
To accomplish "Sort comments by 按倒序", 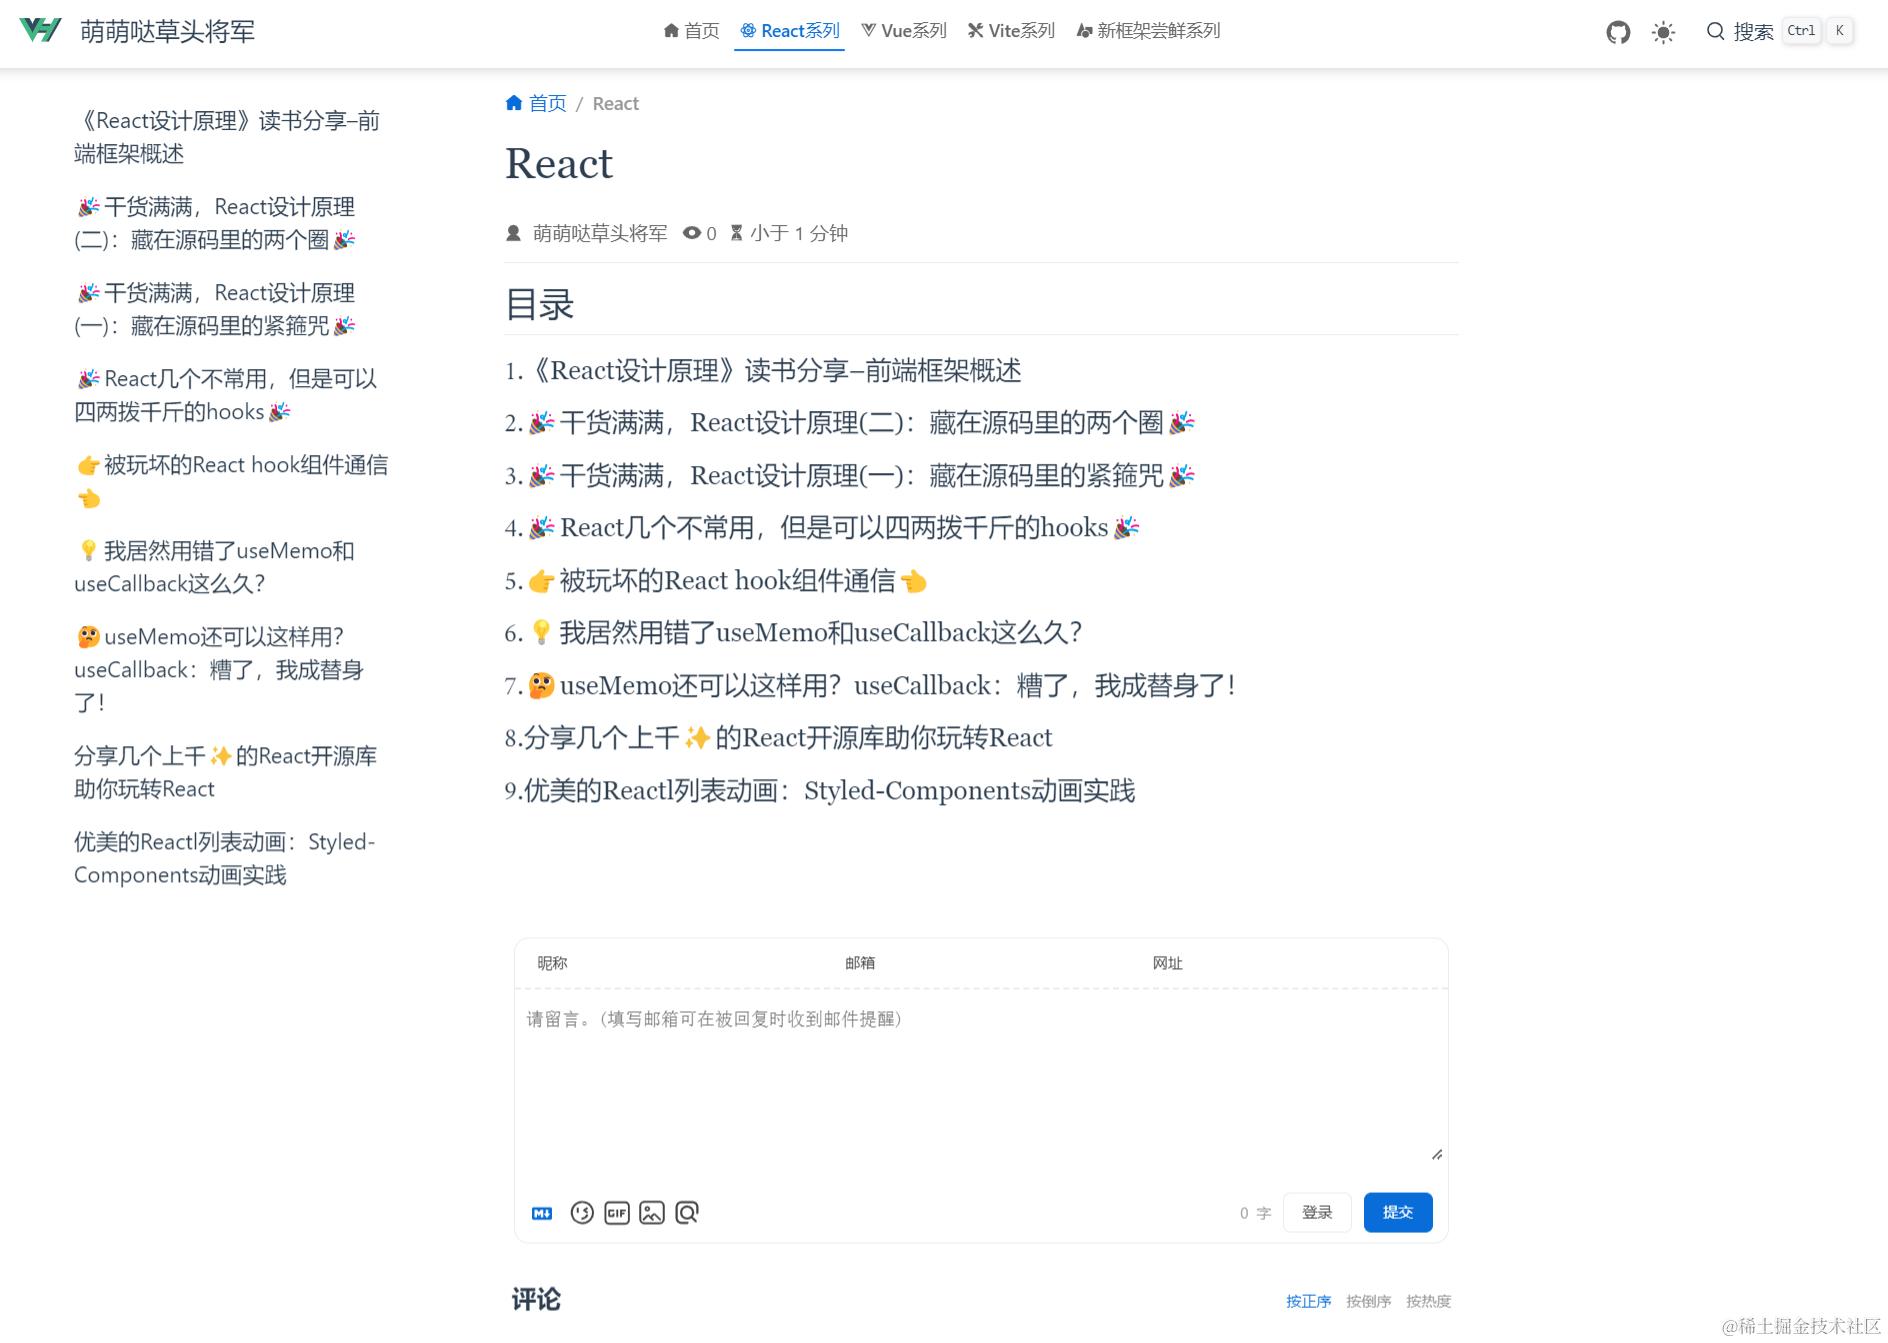I will click(1368, 1301).
